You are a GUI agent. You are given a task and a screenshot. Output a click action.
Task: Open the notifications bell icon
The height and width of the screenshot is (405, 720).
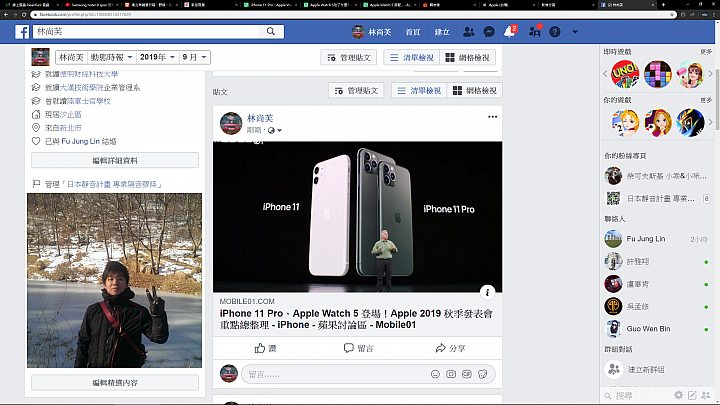509,32
